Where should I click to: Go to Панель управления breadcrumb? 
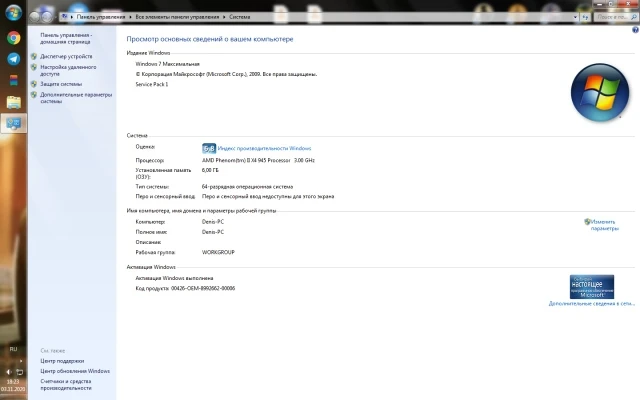pos(101,17)
